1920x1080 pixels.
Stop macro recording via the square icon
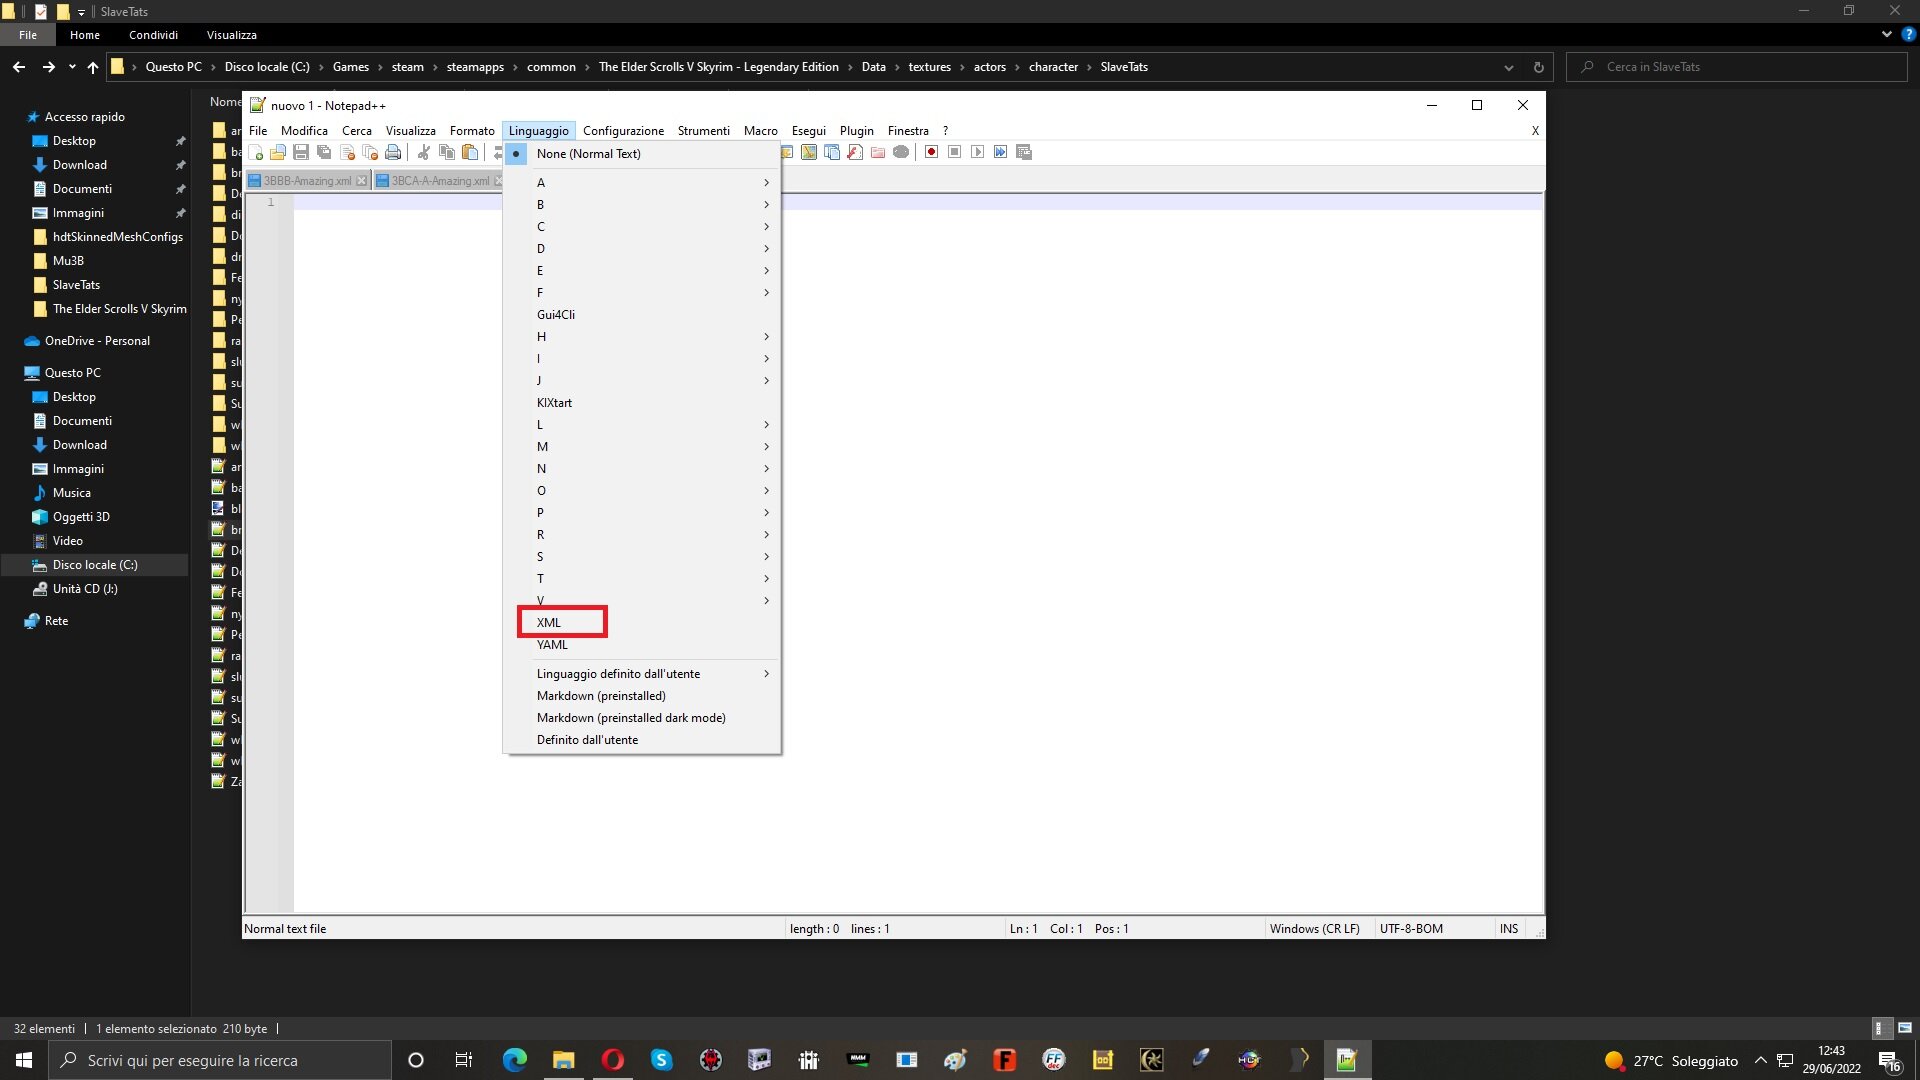pos(954,152)
